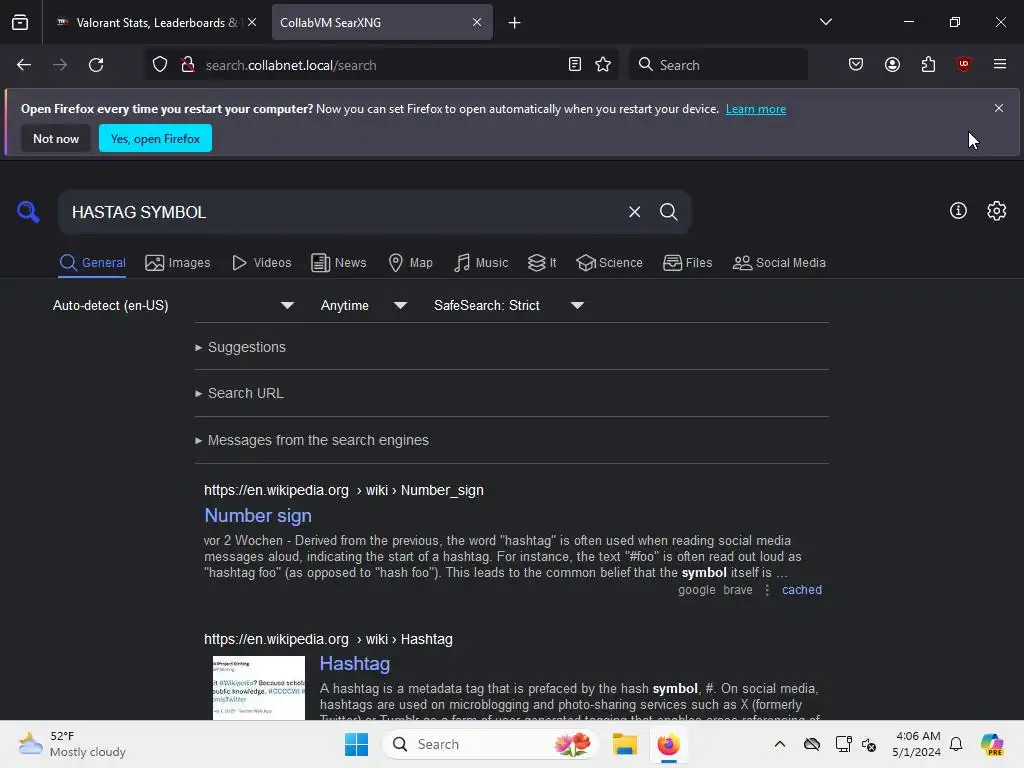The image size is (1024, 768).
Task: Reload the current page
Action: click(x=96, y=65)
